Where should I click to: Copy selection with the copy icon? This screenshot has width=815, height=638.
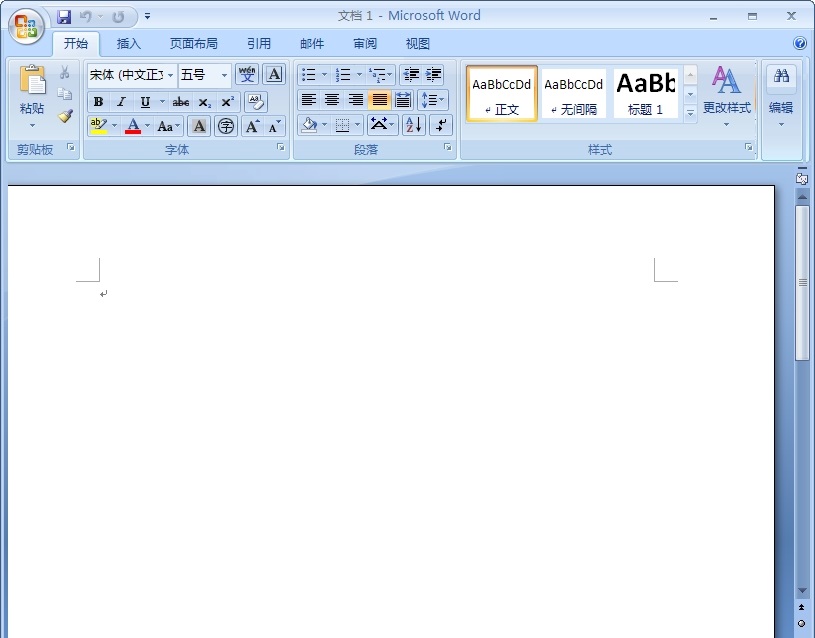tap(64, 94)
